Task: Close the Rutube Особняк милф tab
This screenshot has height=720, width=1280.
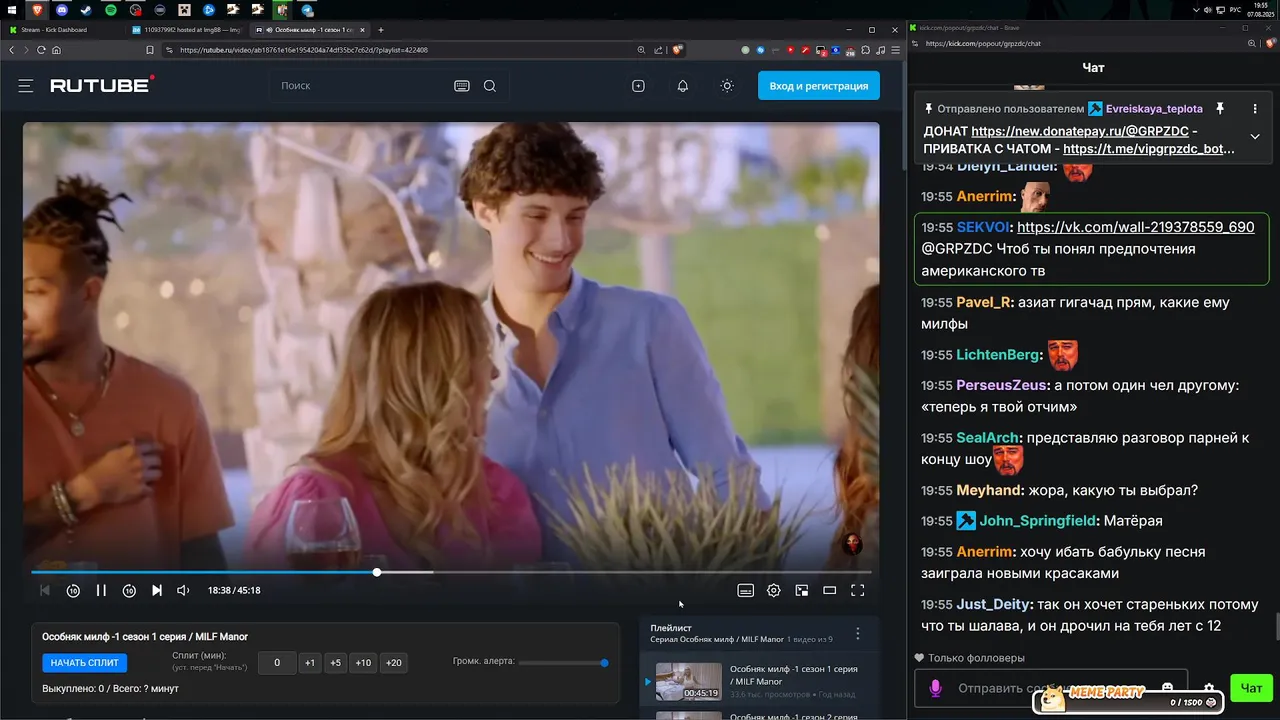Action: point(363,30)
